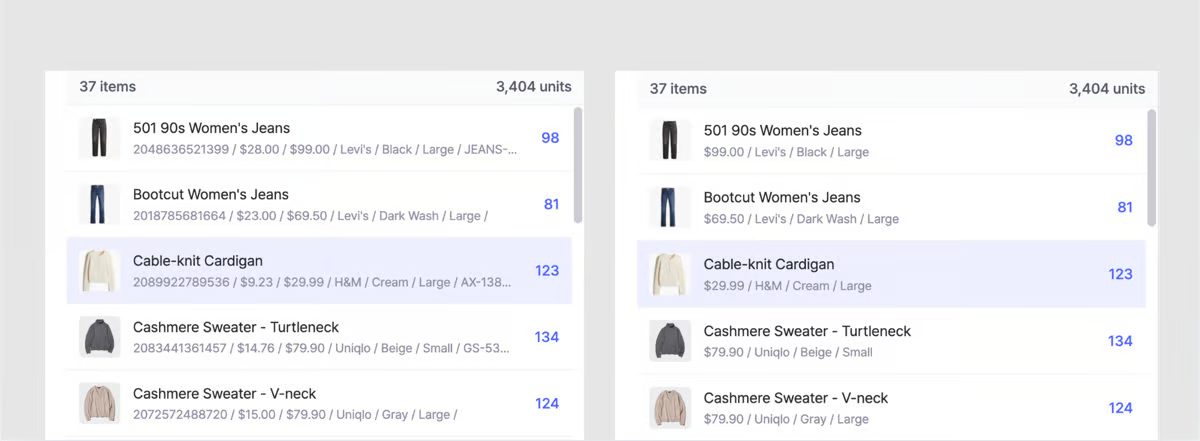Select 'Bootcut Women's Jeans' title in right list
The height and width of the screenshot is (441, 1200).
click(x=781, y=198)
